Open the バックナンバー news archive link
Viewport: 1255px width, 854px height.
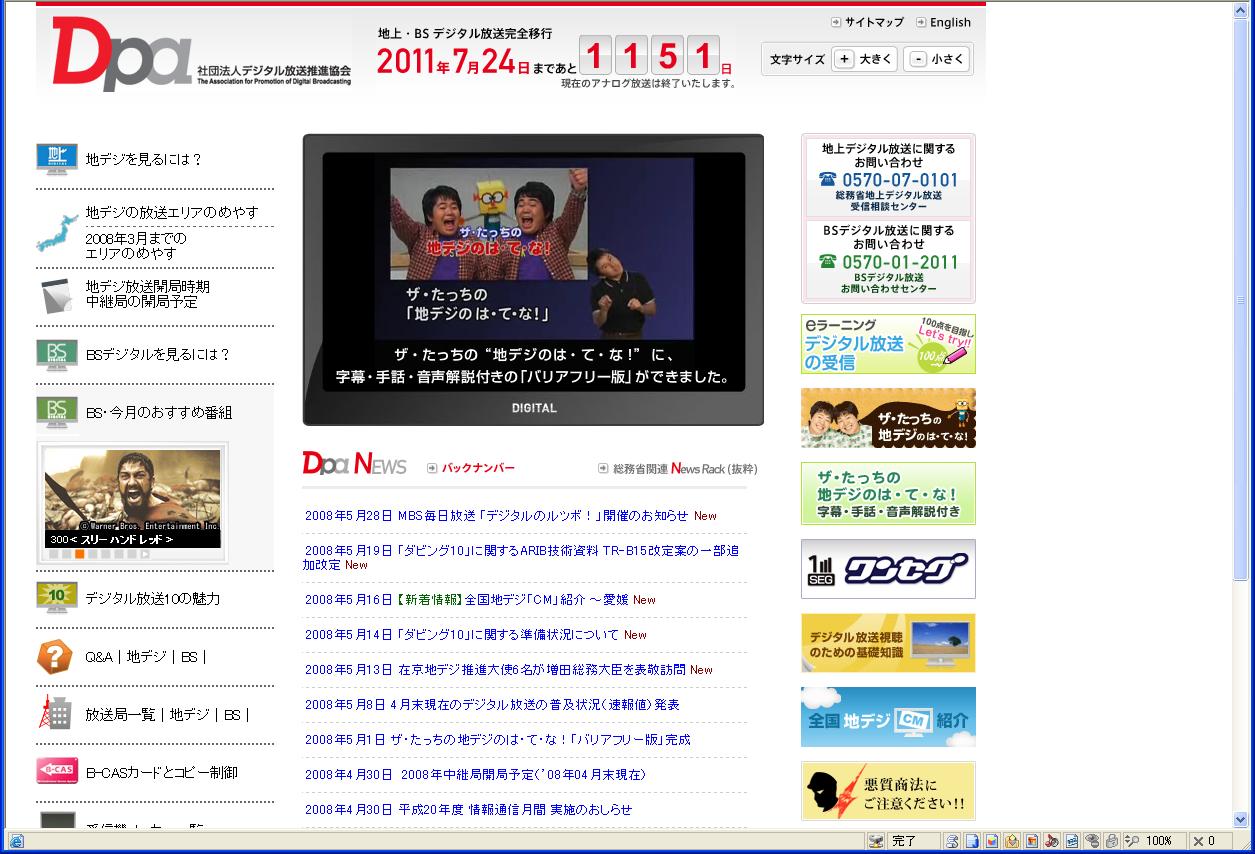point(471,467)
